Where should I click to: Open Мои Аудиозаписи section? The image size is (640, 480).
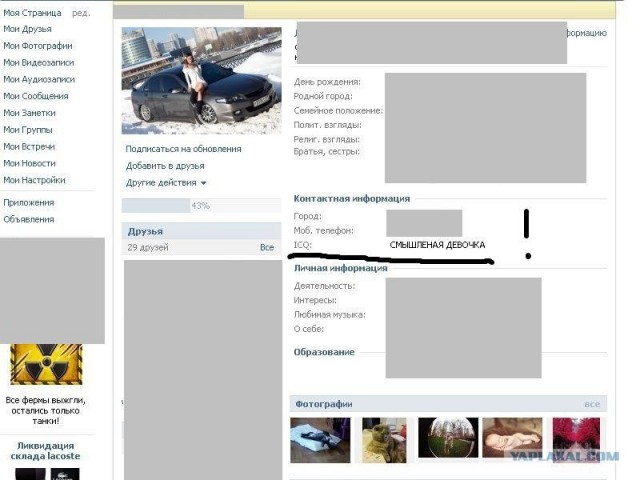click(x=39, y=79)
